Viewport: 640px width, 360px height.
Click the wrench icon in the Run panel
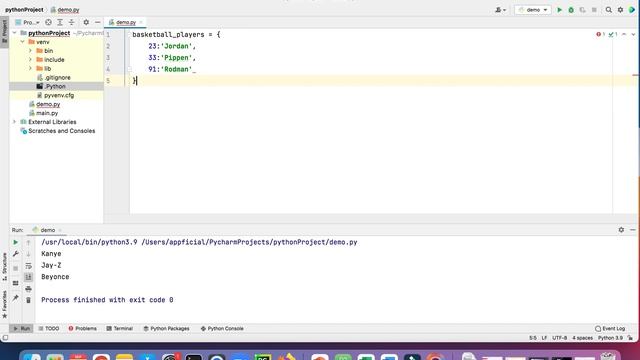click(x=16, y=254)
